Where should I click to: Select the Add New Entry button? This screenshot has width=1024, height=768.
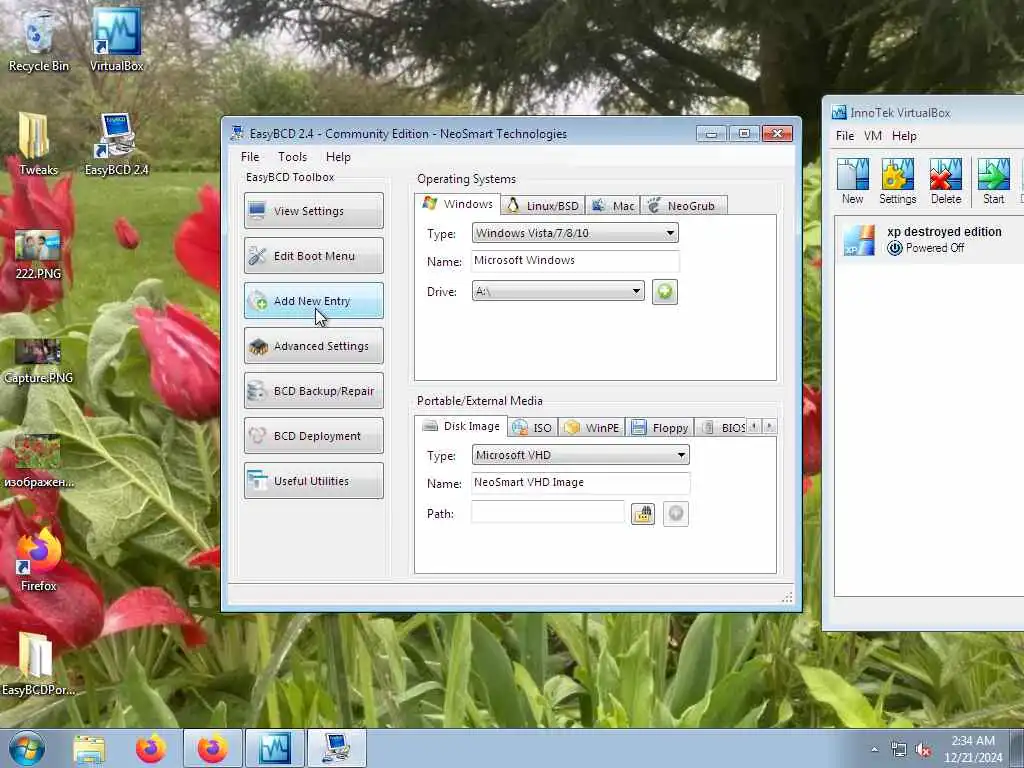coord(313,300)
